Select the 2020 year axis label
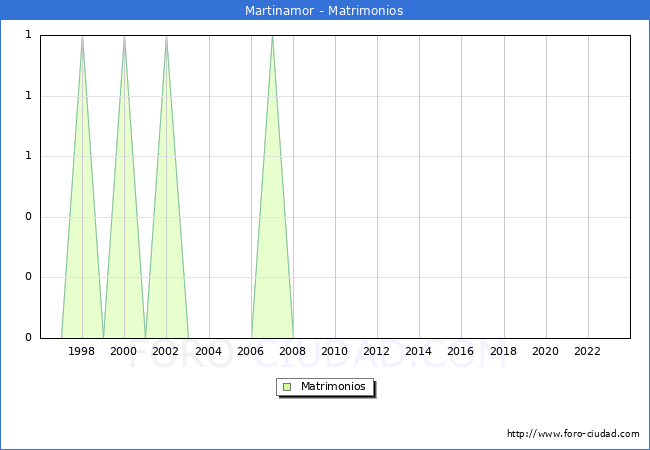 point(546,351)
